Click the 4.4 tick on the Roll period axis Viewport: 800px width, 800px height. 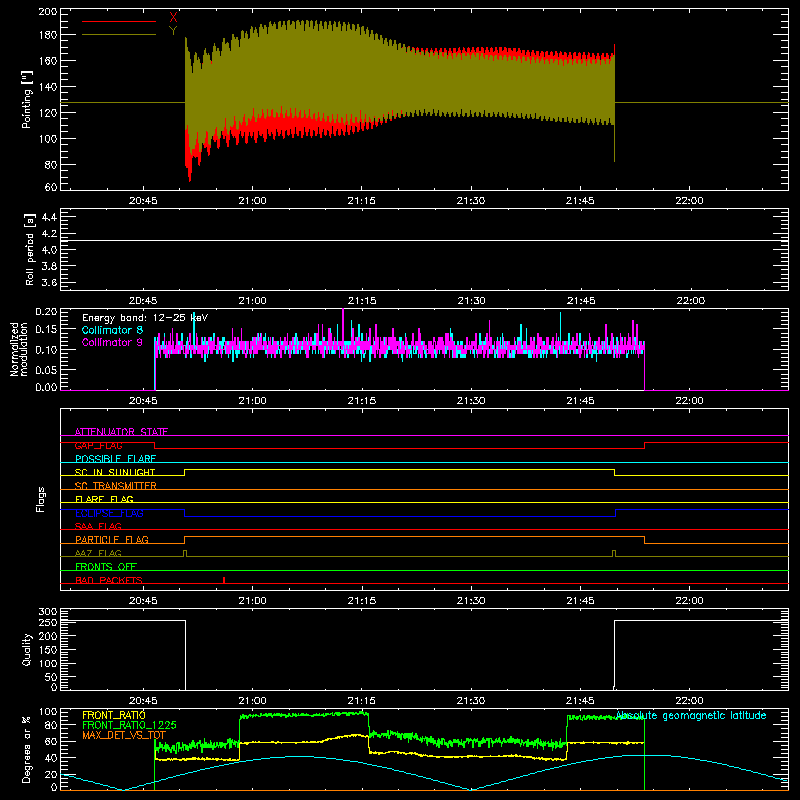click(49, 217)
